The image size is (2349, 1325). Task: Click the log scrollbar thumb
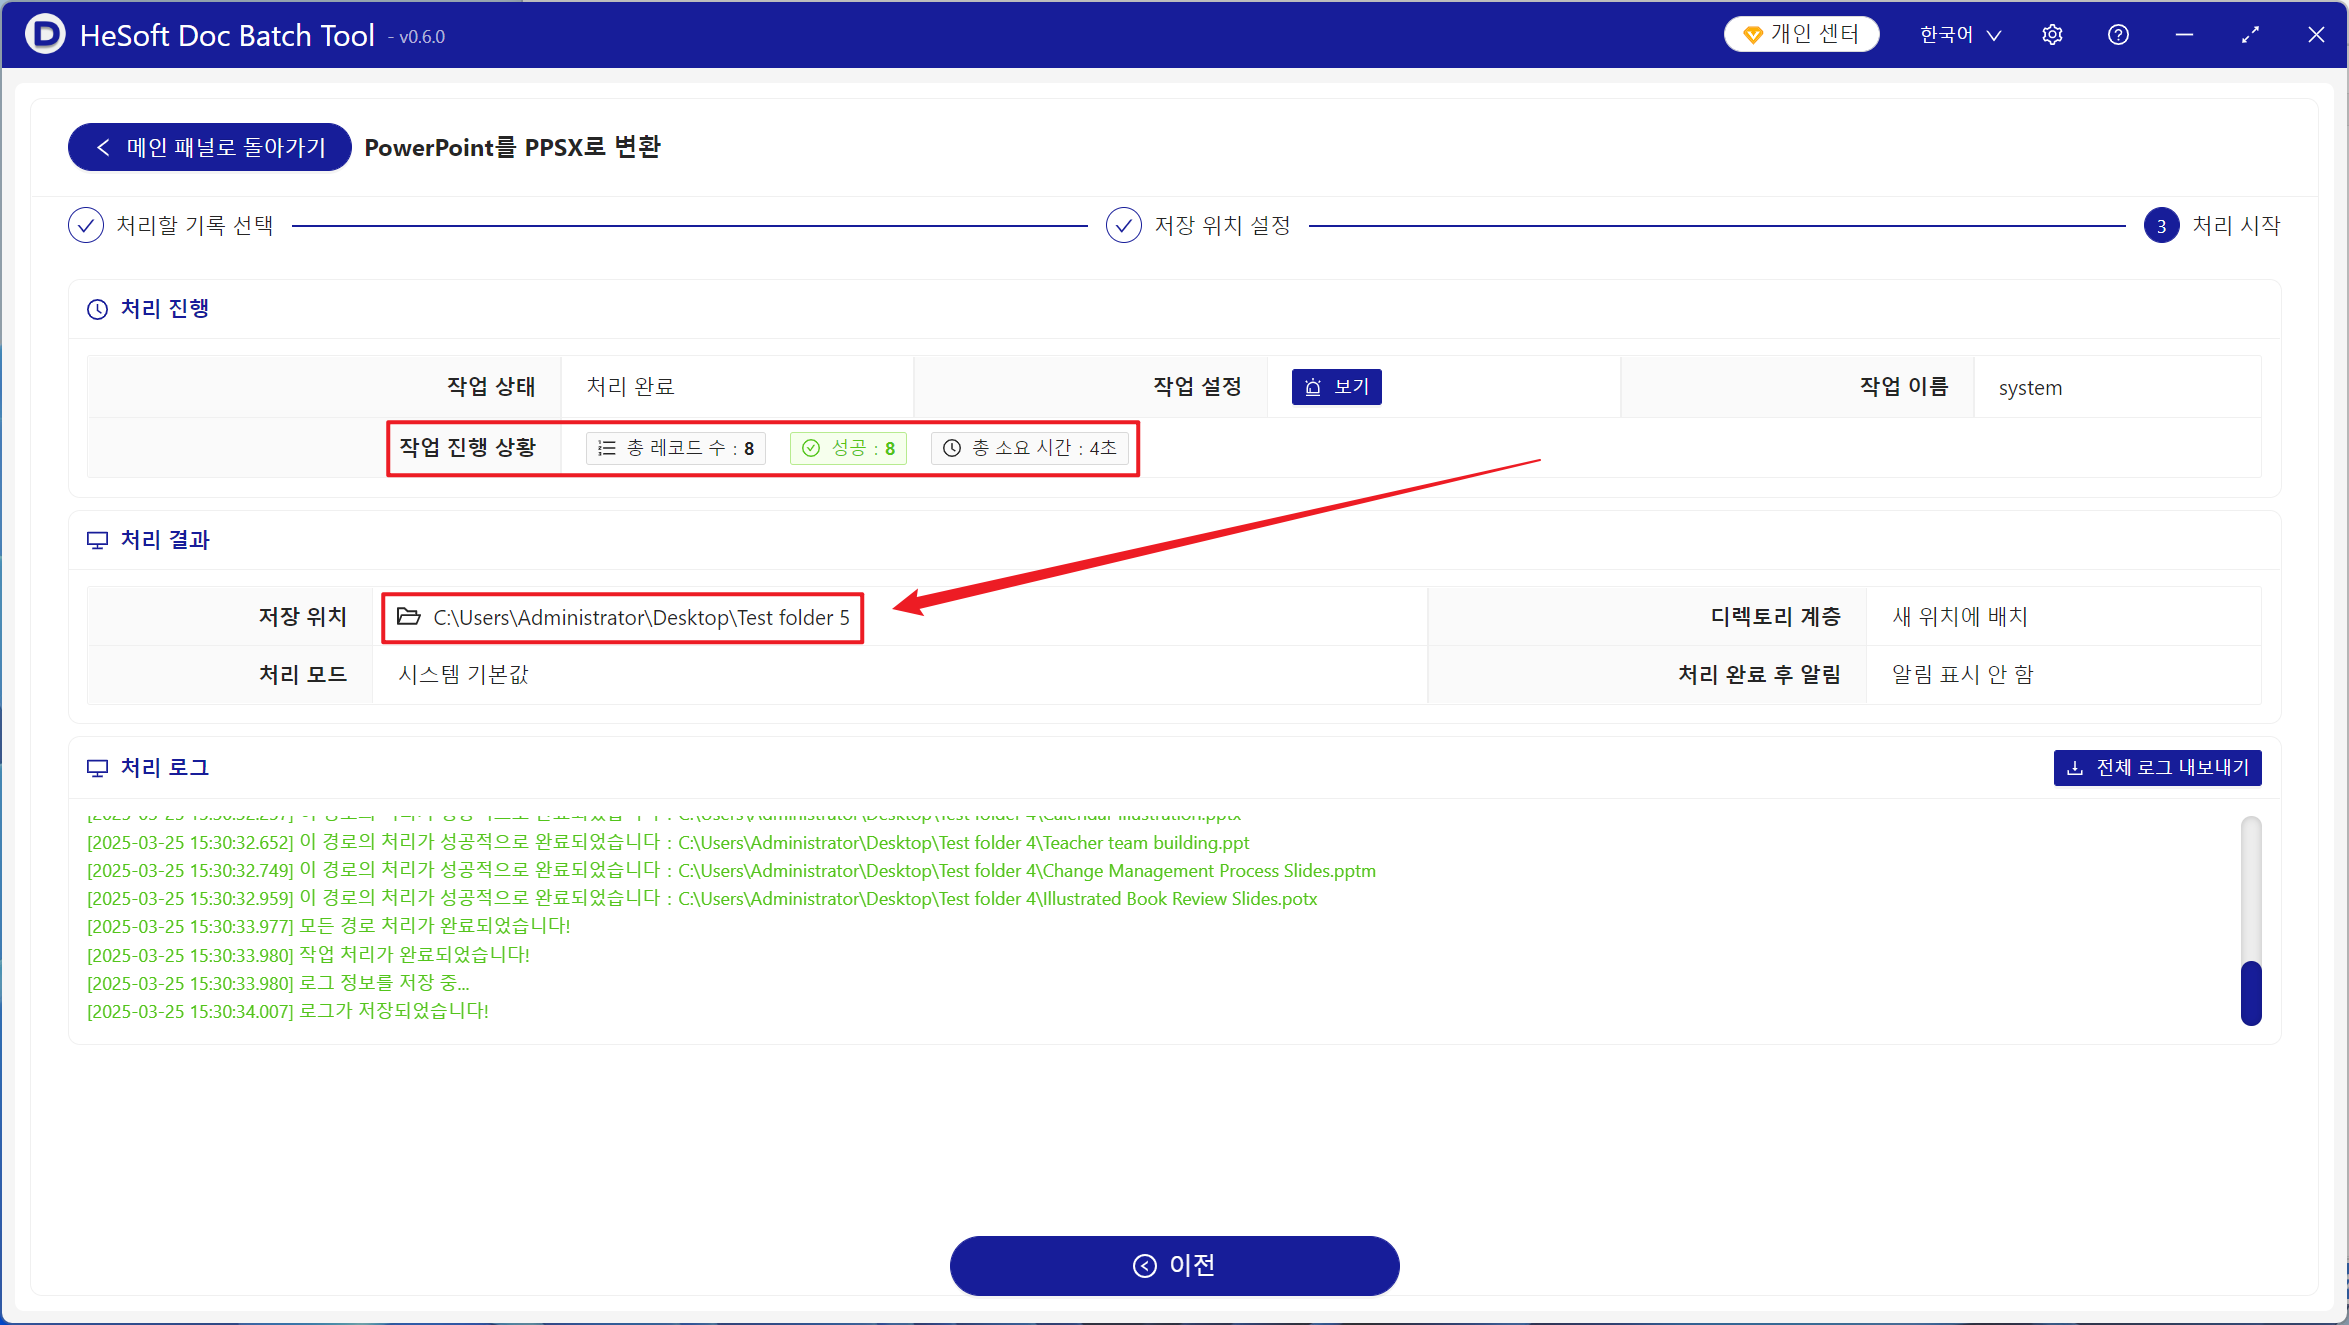coord(2251,993)
